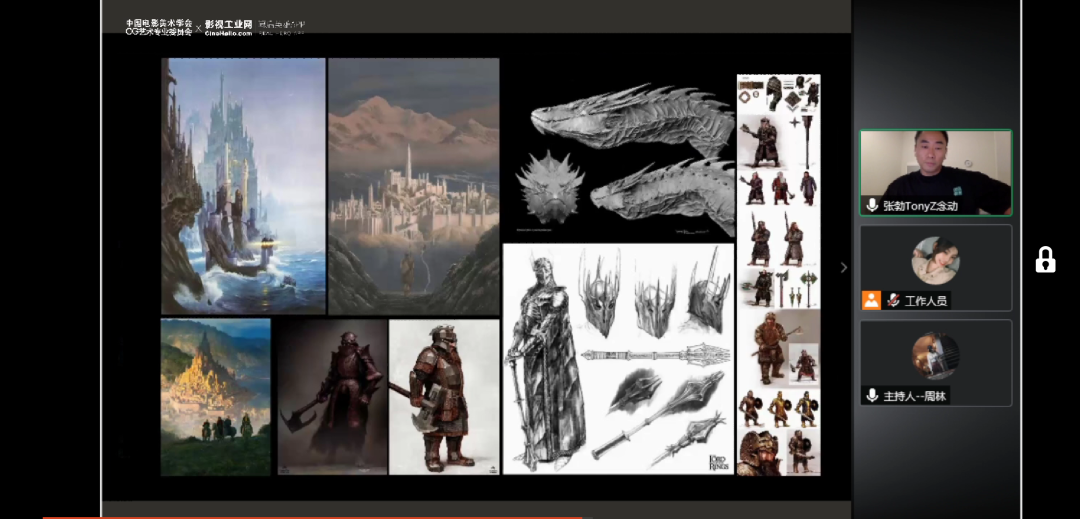The image size is (1080, 519).
Task: Select the 主持人--周林 avatar
Action: (935, 355)
